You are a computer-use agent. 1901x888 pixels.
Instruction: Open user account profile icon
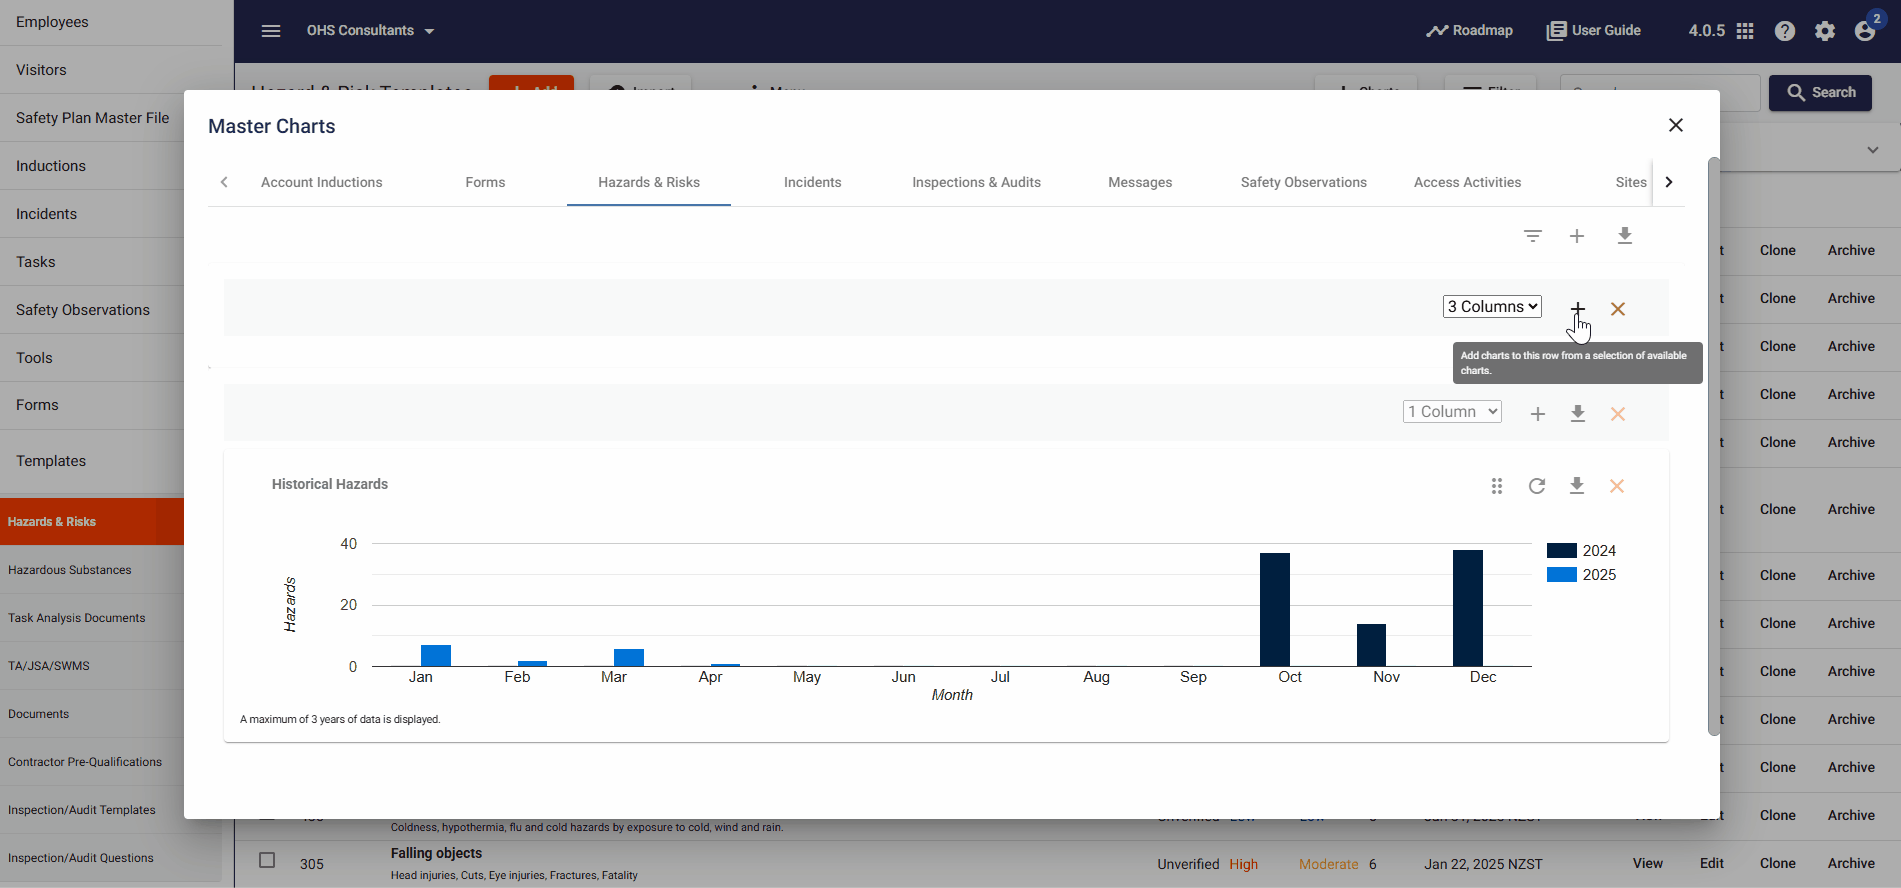1865,31
